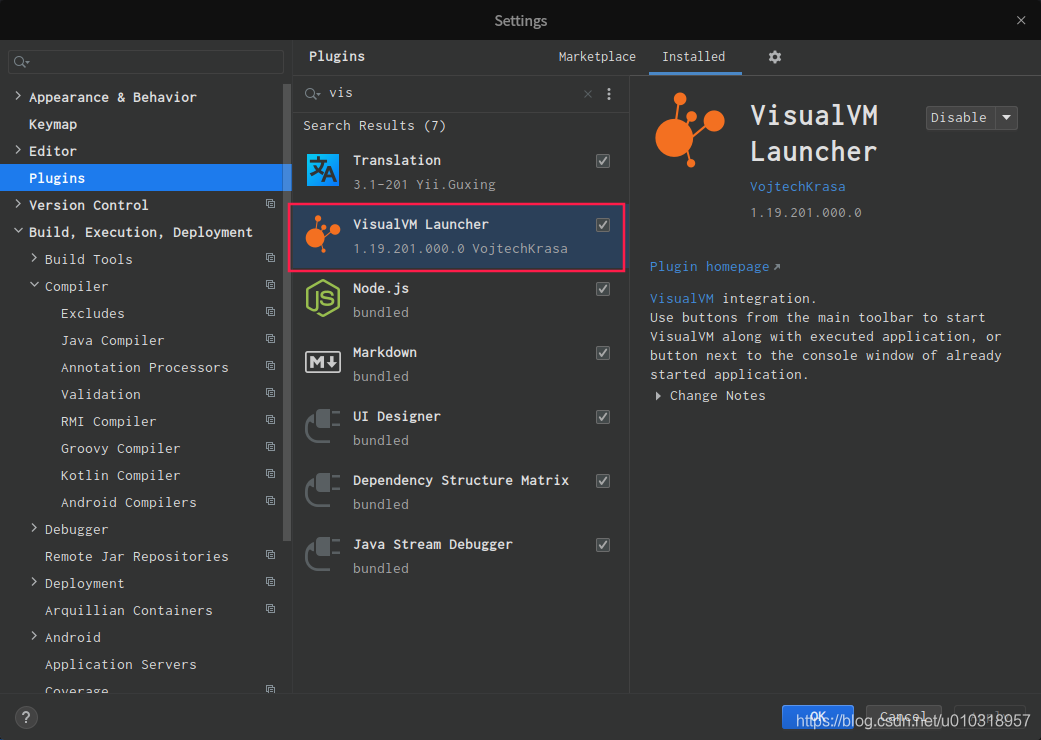This screenshot has height=740, width=1041.
Task: Confirm settings with OK button
Action: coord(818,717)
